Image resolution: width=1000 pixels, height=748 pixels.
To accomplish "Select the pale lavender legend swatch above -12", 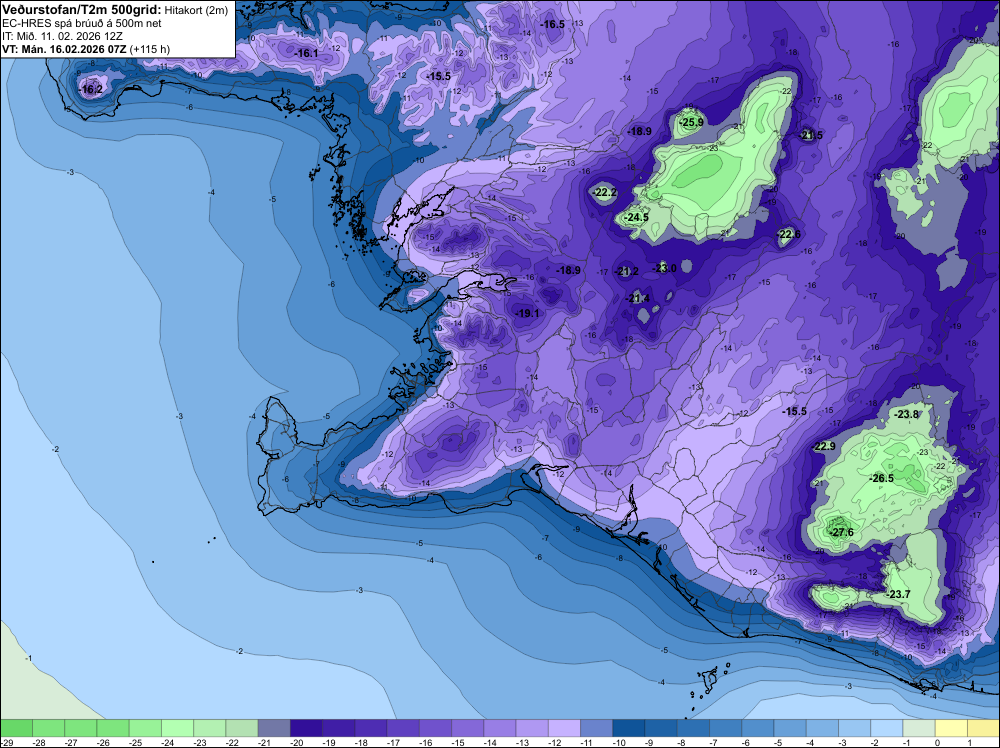I will click(564, 728).
